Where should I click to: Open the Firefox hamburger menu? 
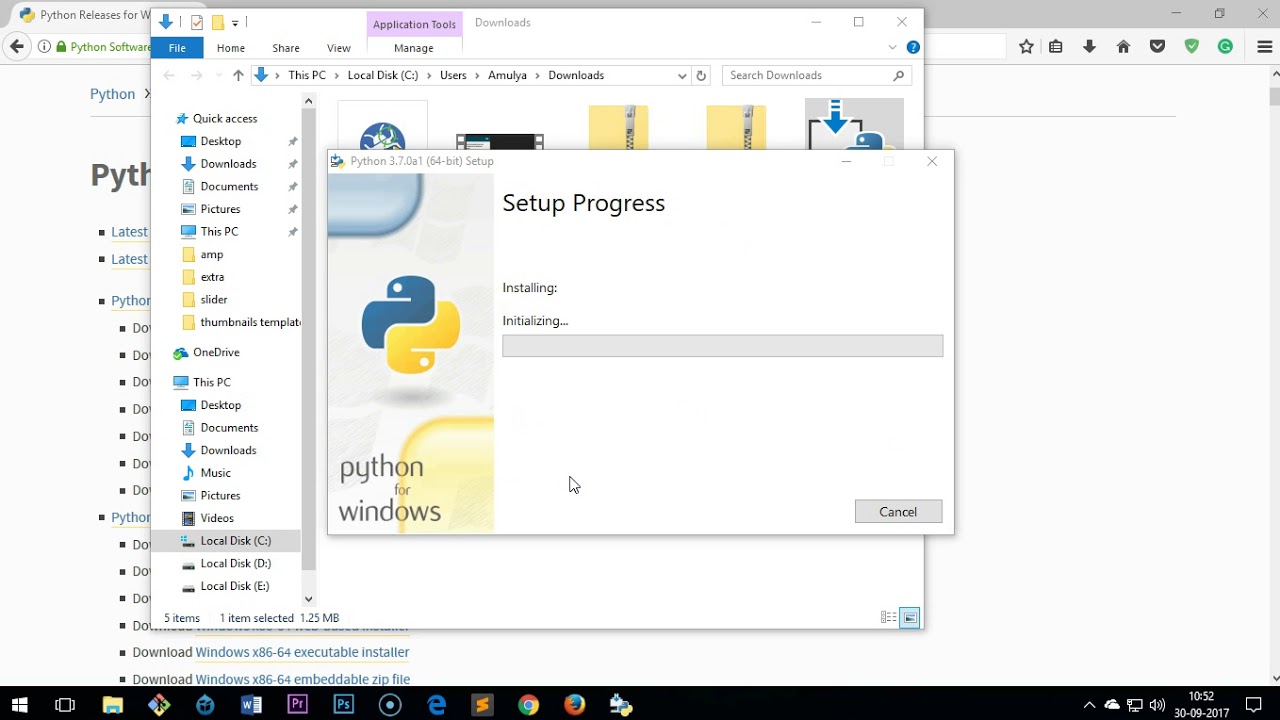click(x=1264, y=46)
